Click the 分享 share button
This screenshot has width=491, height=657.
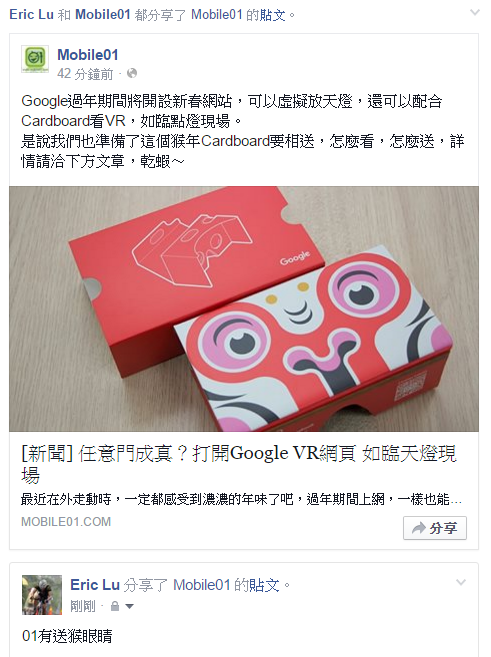435,528
